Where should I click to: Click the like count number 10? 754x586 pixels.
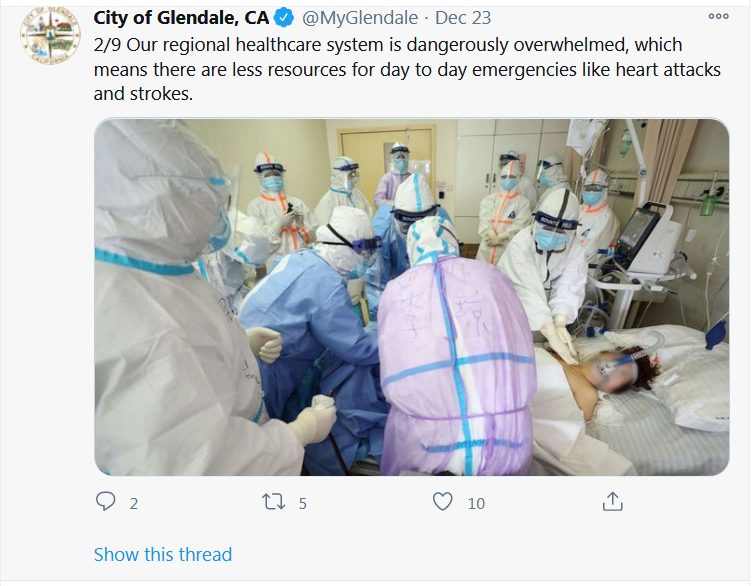476,503
